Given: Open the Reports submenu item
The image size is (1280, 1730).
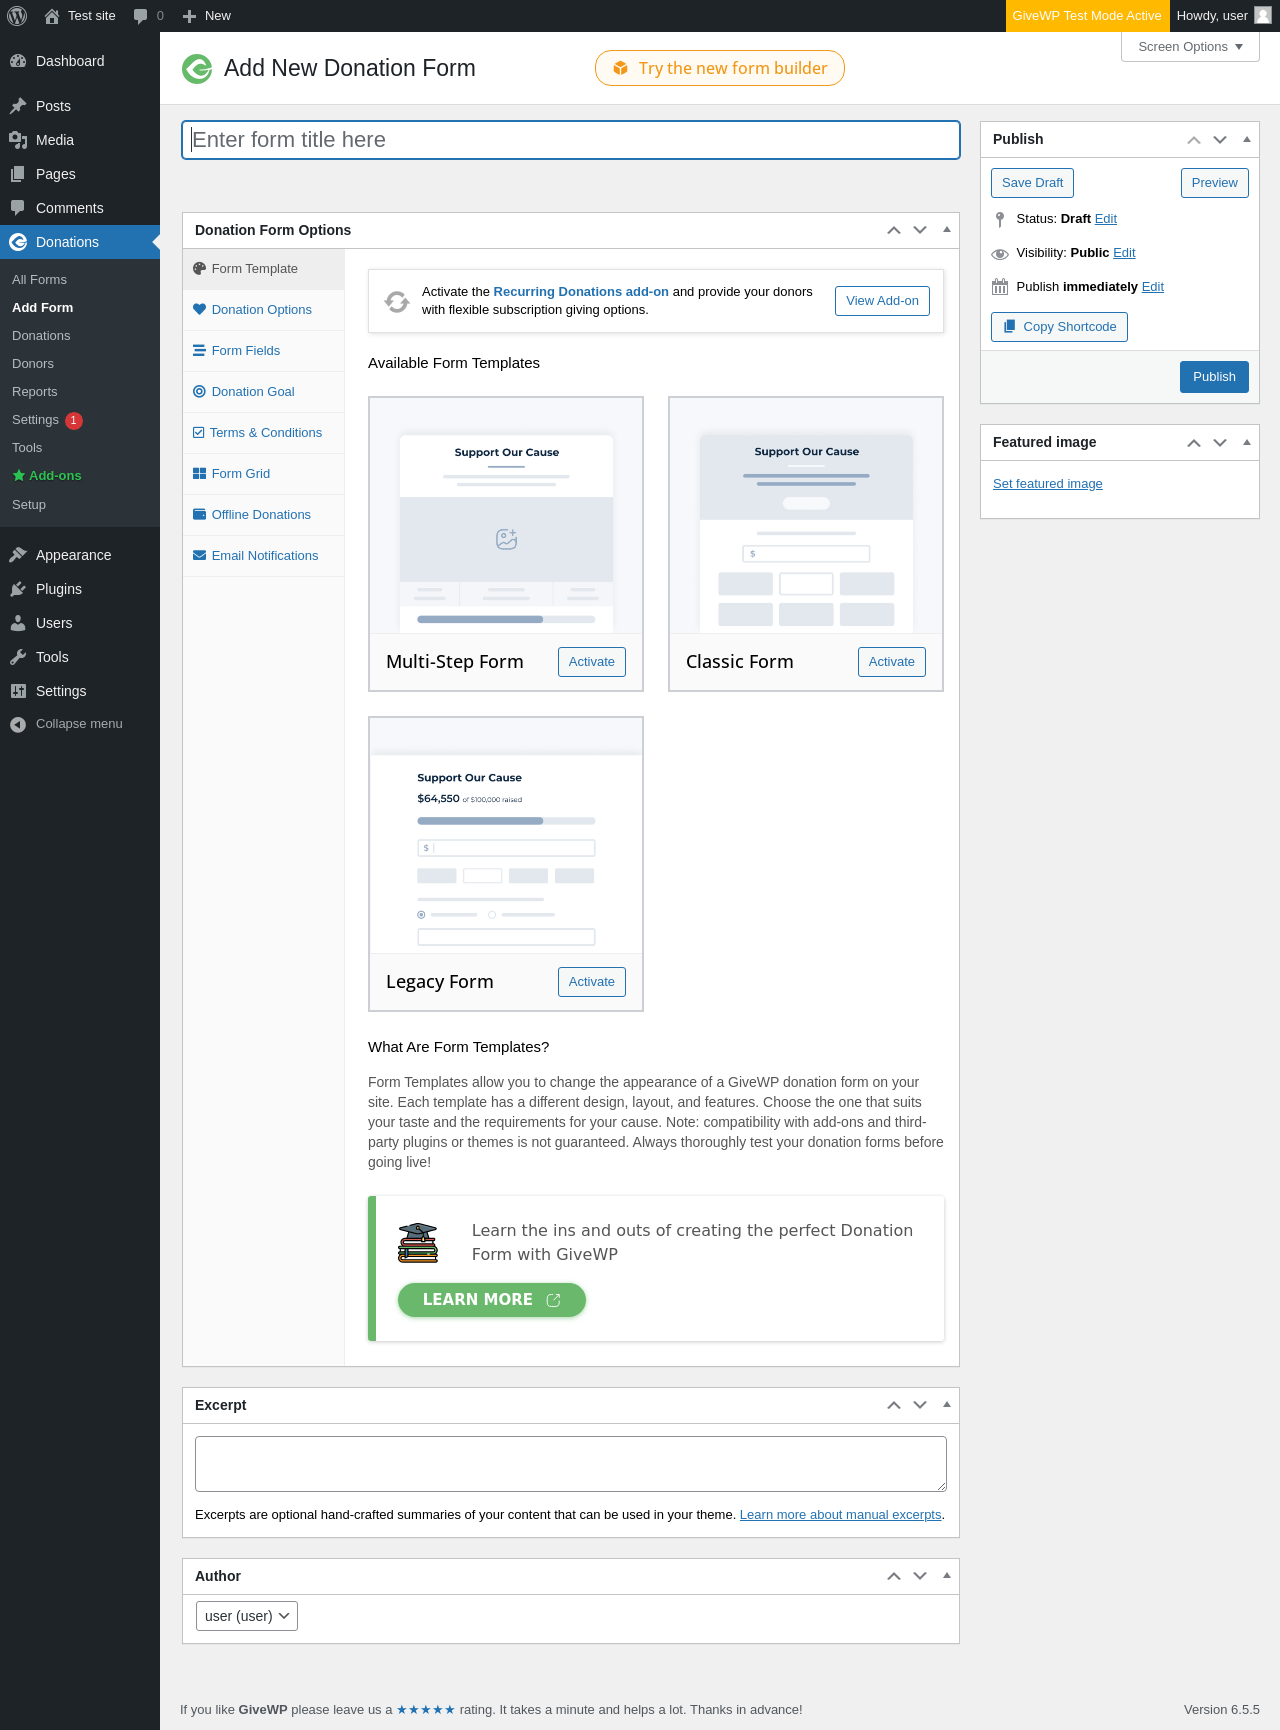Looking at the screenshot, I should [35, 392].
